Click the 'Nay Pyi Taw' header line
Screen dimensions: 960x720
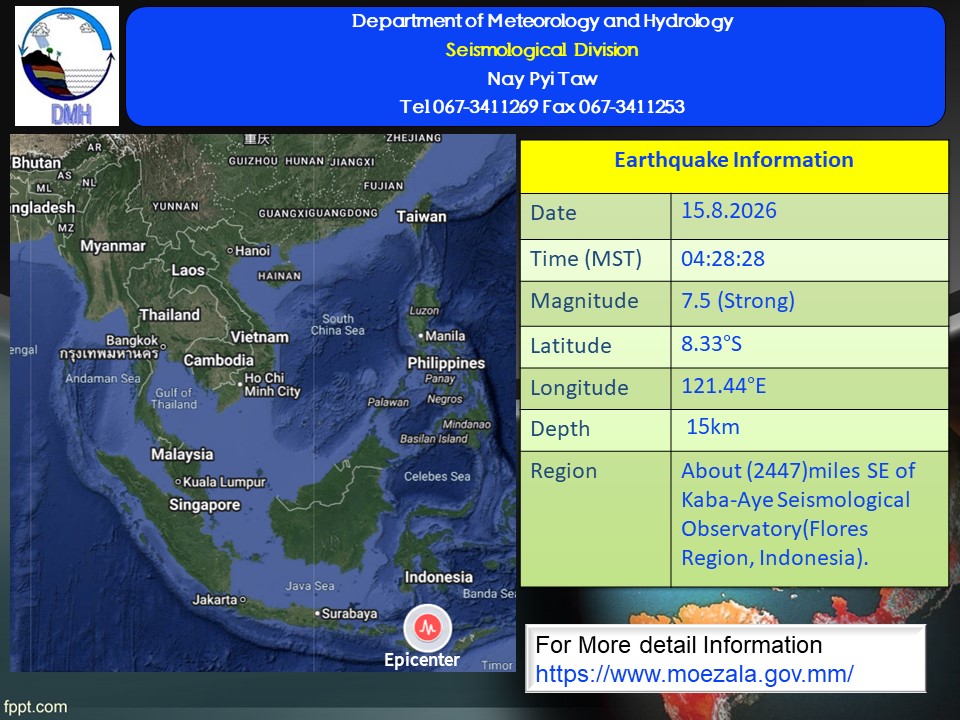coord(542,78)
